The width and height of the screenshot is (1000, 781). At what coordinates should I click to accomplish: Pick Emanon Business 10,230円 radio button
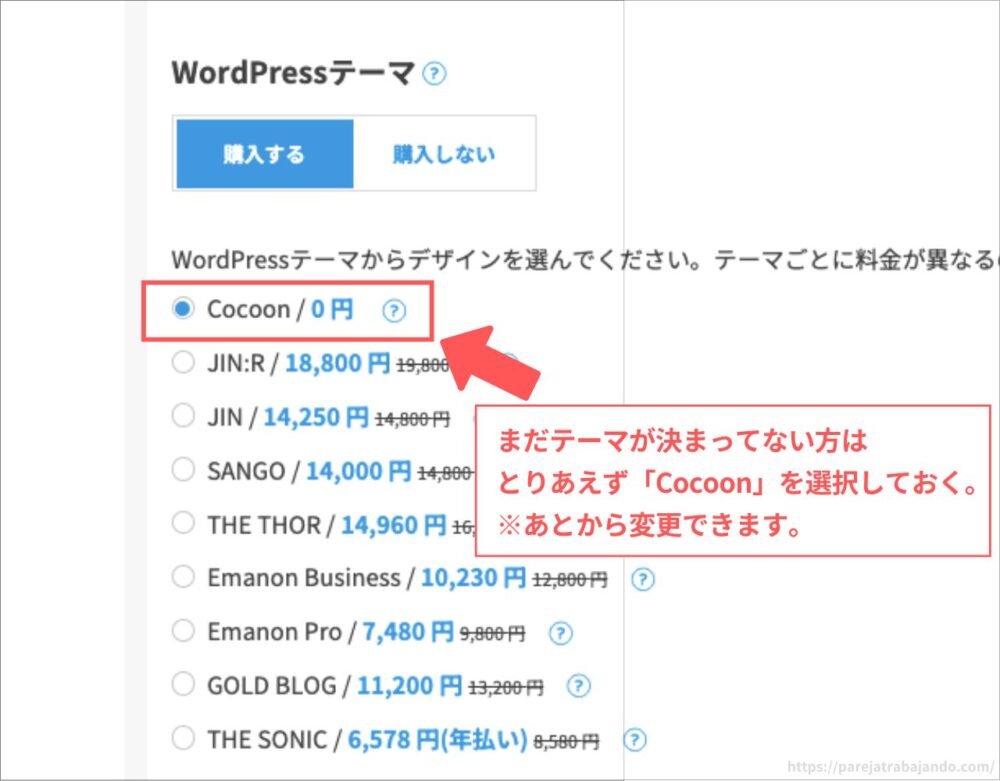183,576
